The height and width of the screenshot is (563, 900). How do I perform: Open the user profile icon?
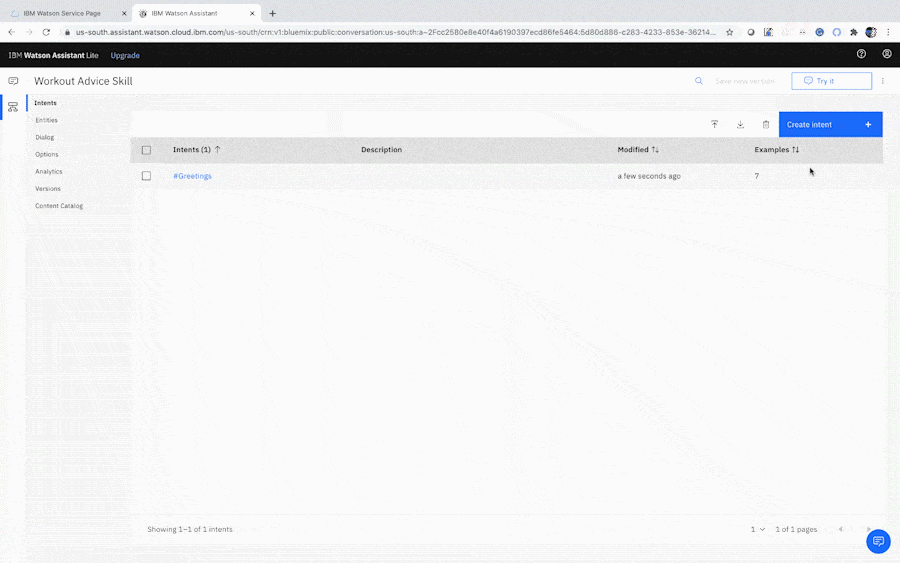[887, 54]
